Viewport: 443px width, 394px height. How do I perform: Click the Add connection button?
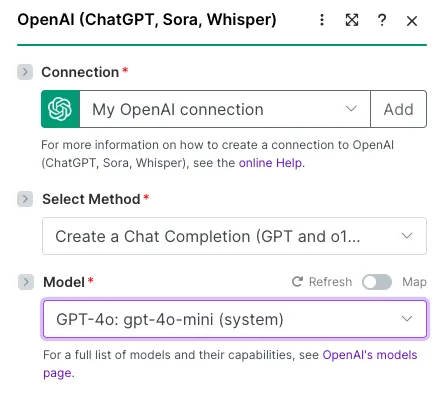pos(399,109)
